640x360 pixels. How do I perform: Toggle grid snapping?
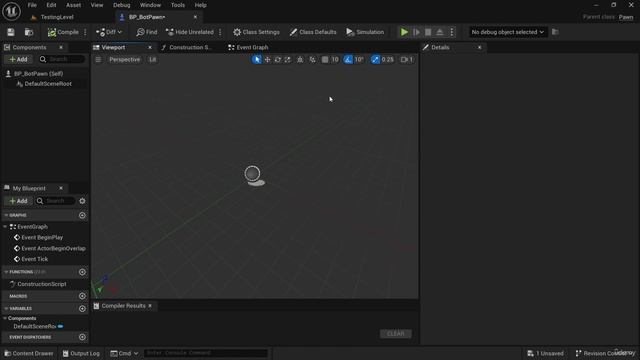tap(325, 60)
